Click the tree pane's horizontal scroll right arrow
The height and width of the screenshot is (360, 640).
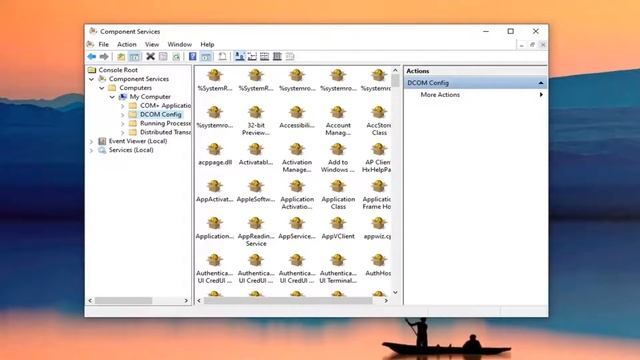(x=186, y=300)
